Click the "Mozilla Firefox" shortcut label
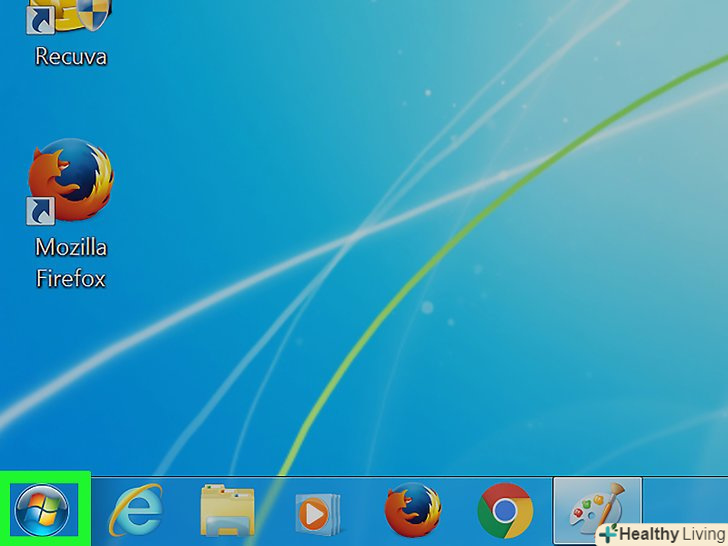 pos(71,263)
